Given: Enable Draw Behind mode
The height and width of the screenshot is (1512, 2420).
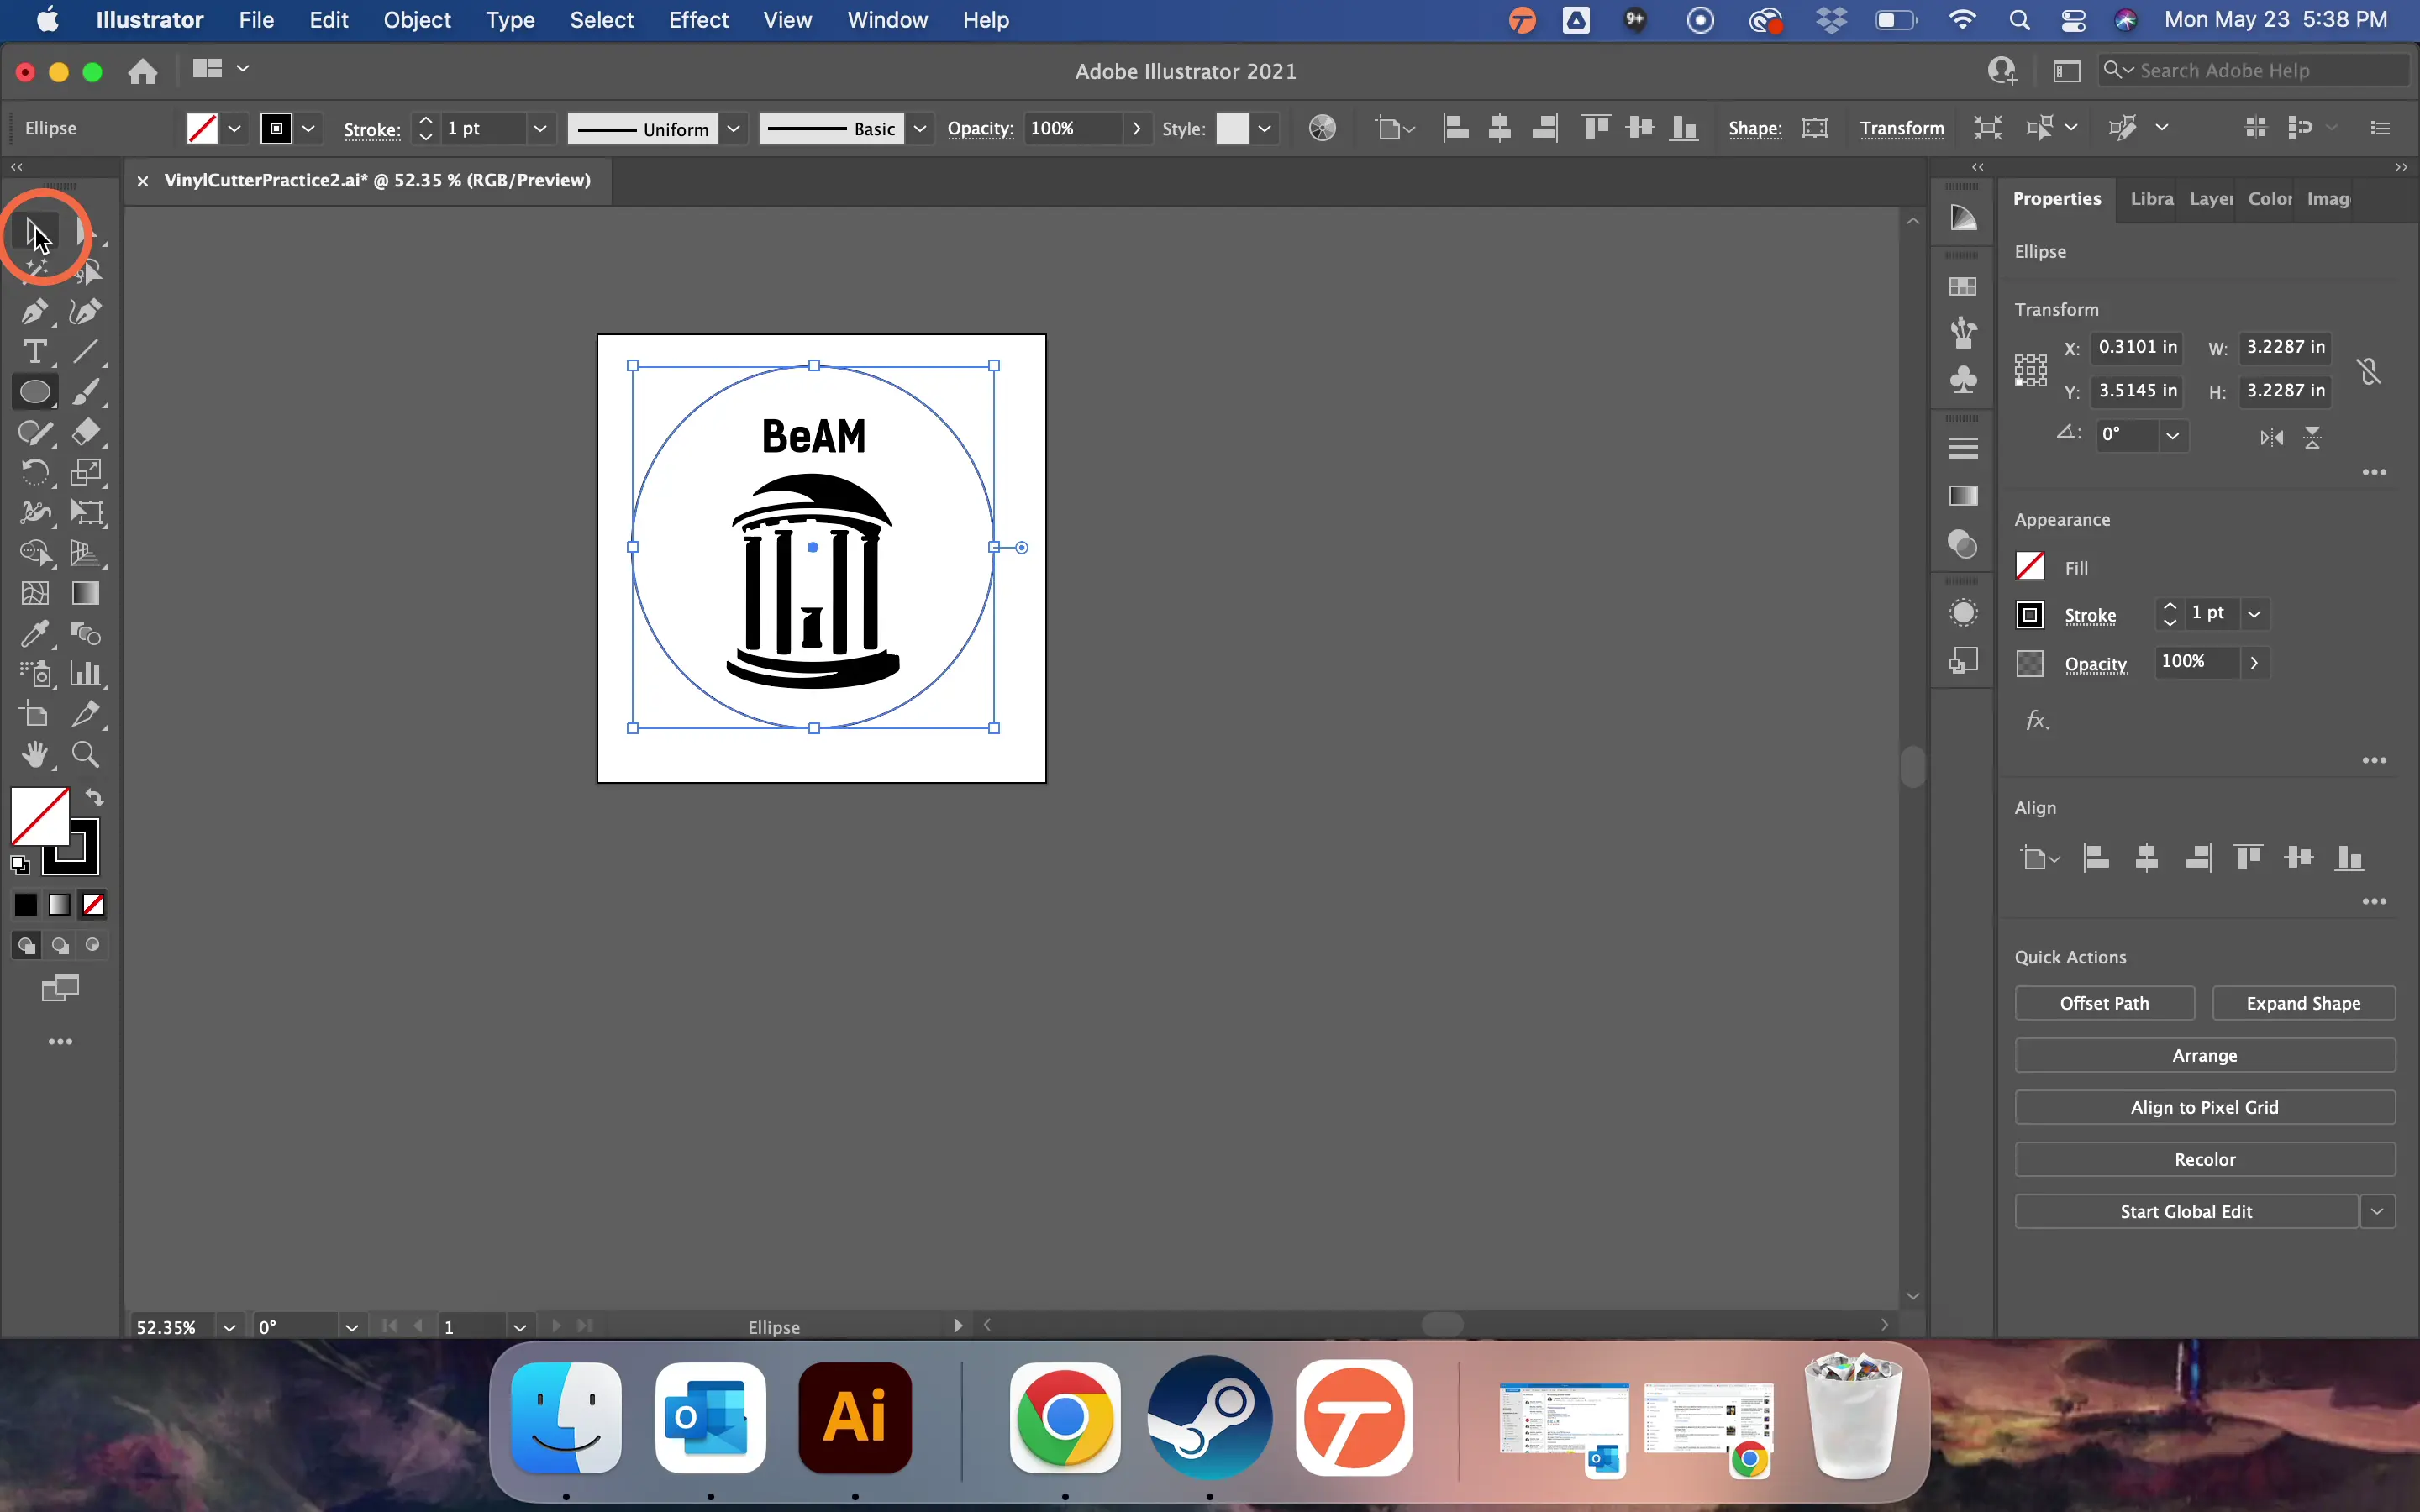Looking at the screenshot, I should 60,946.
